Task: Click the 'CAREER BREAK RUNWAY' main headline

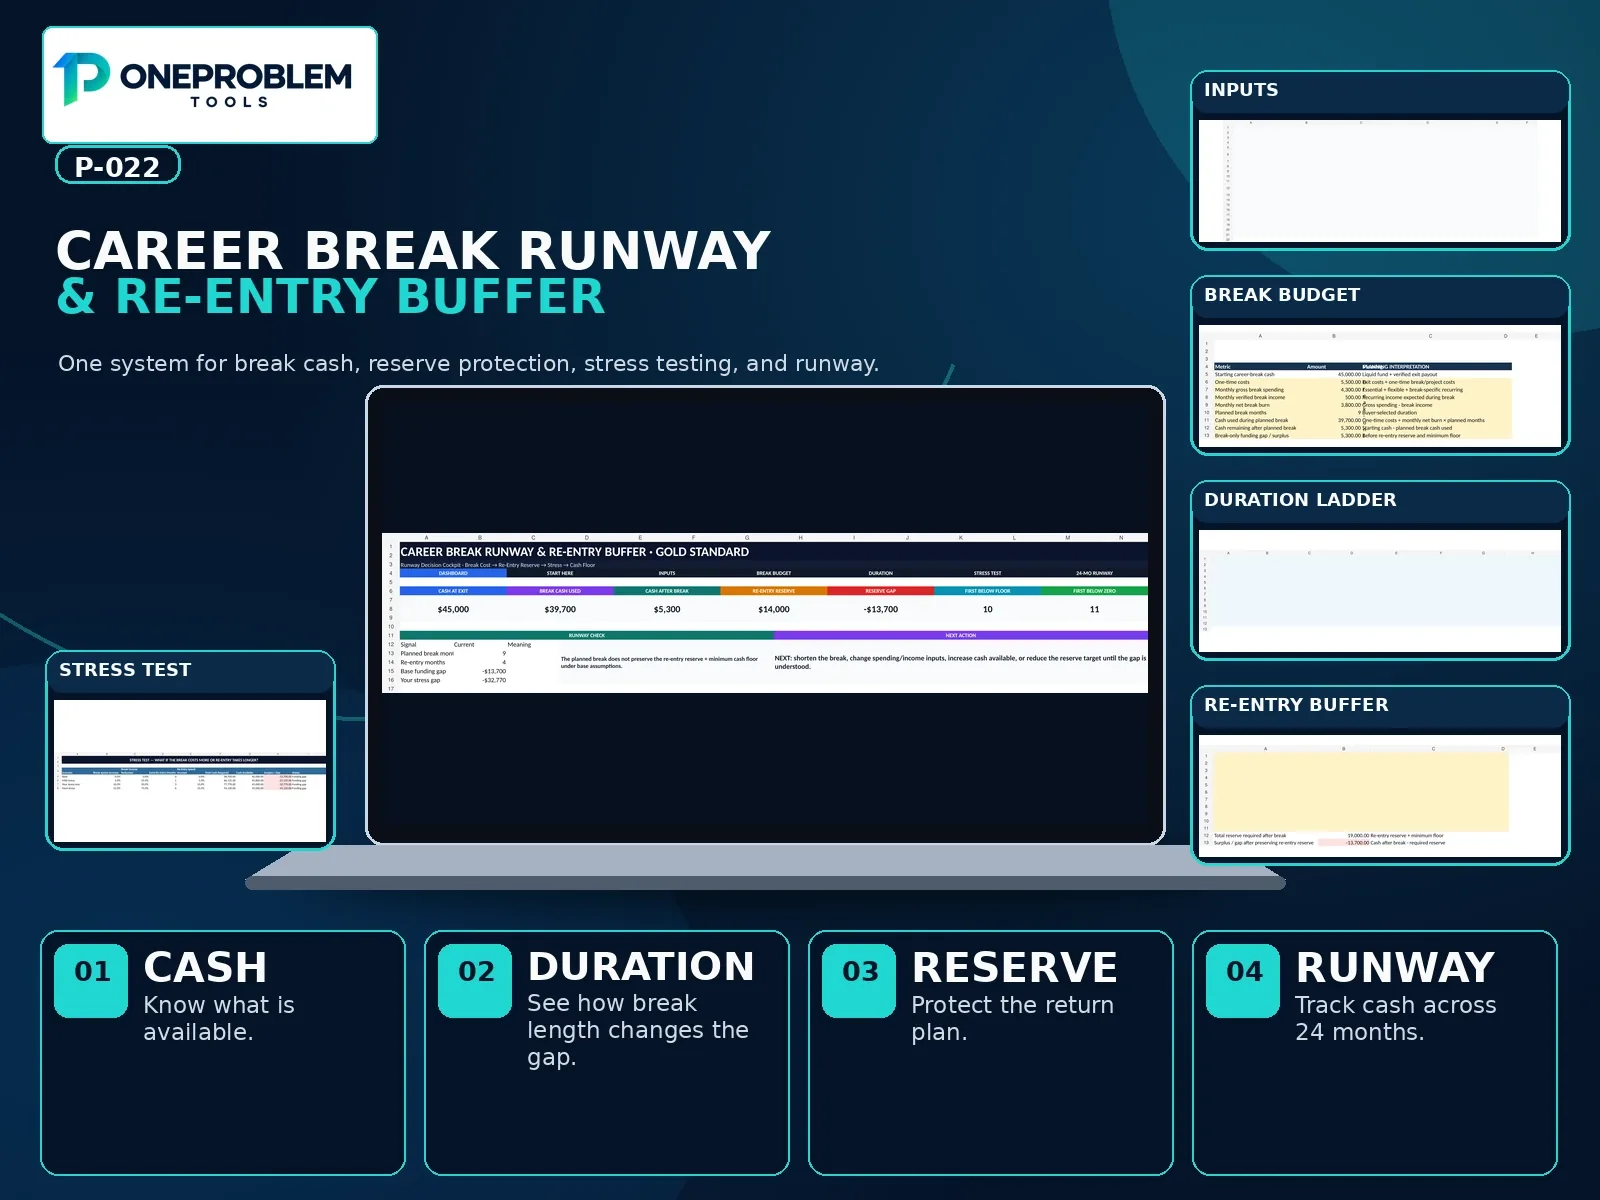Action: pos(413,251)
